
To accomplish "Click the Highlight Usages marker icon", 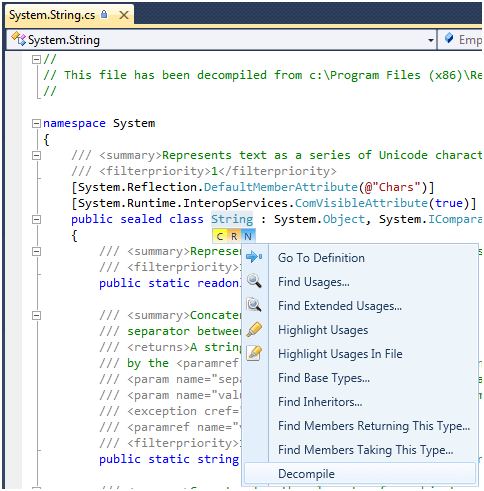I will [254, 330].
